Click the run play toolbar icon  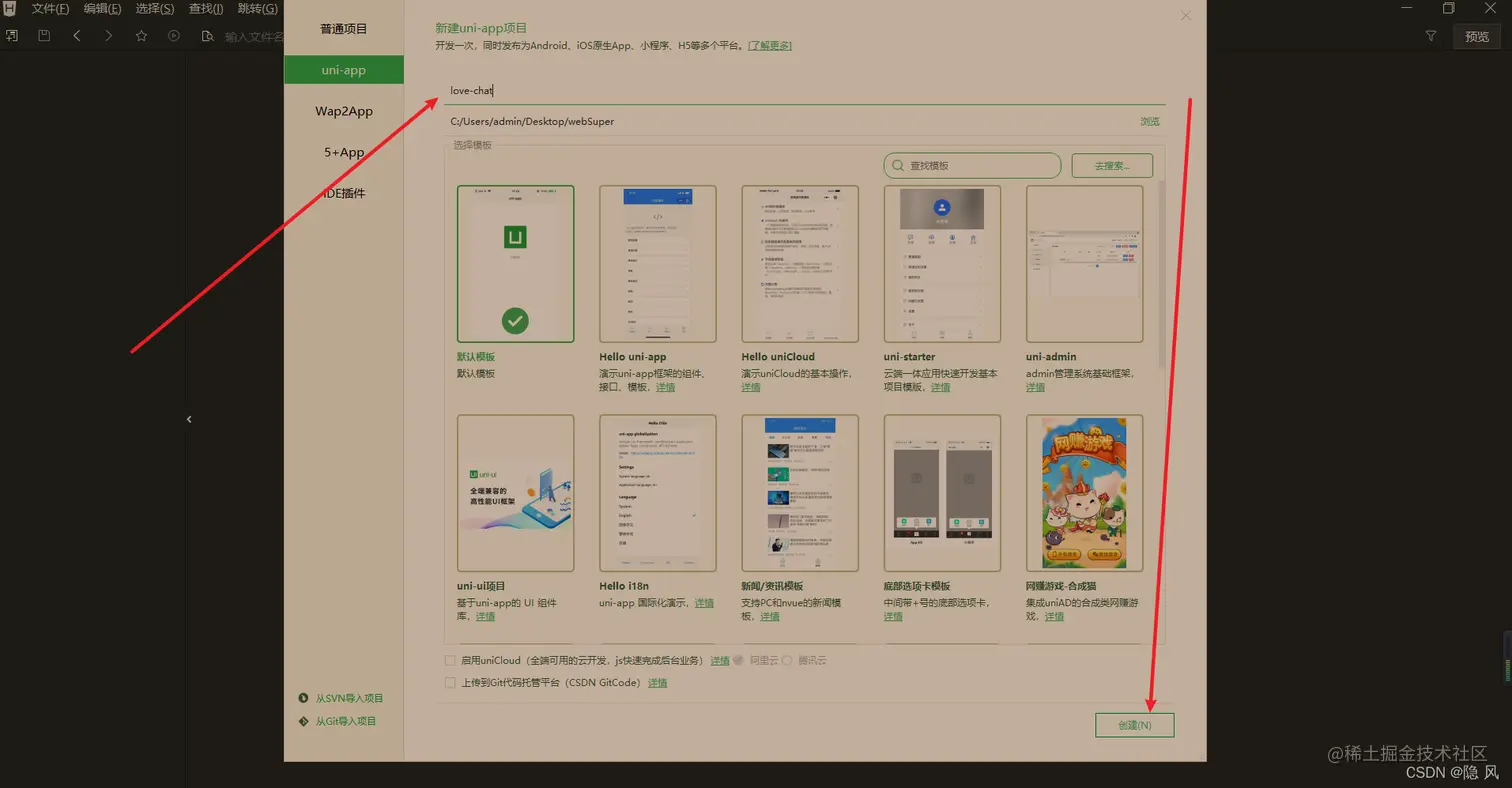coord(174,36)
